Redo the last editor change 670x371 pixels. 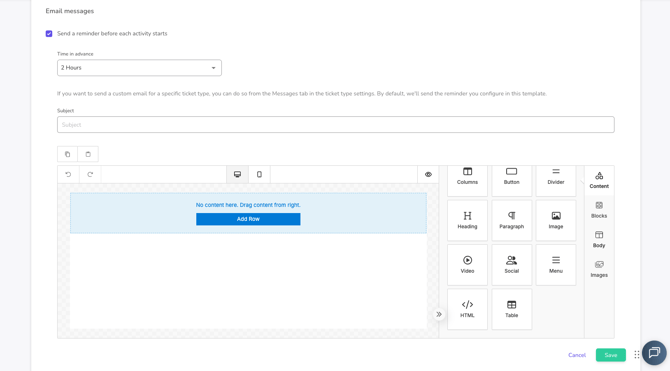coord(90,174)
